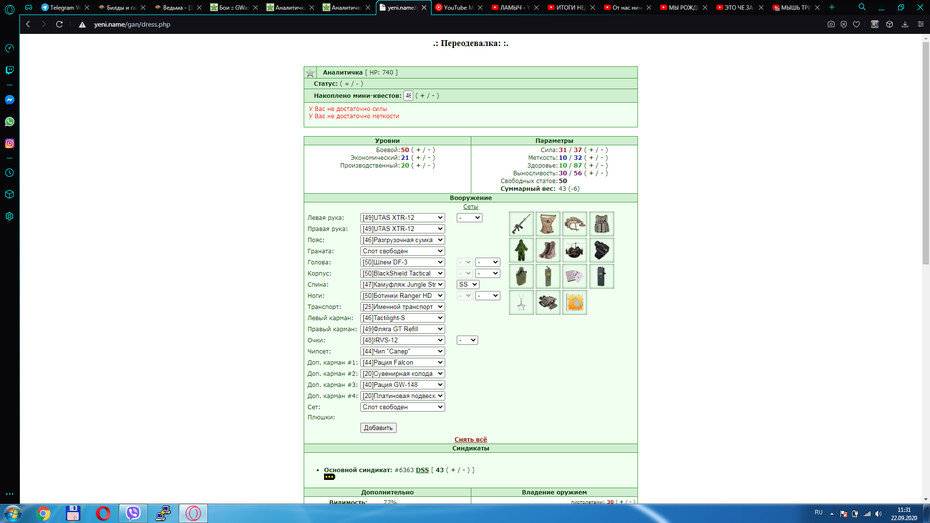Viewport: 930px width, 523px height.
Task: Open Левый карман dropdown showing Tactilight-S
Action: click(402, 318)
